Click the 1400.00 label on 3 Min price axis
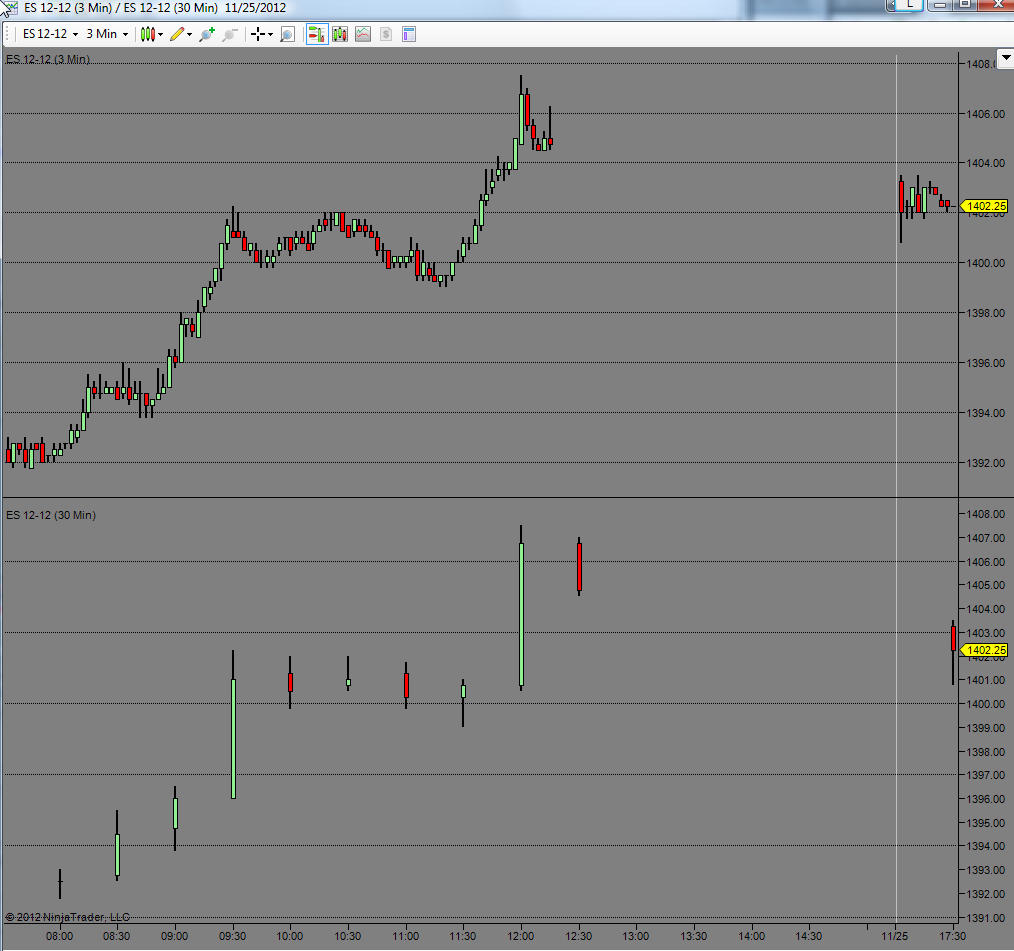 pyautogui.click(x=986, y=263)
